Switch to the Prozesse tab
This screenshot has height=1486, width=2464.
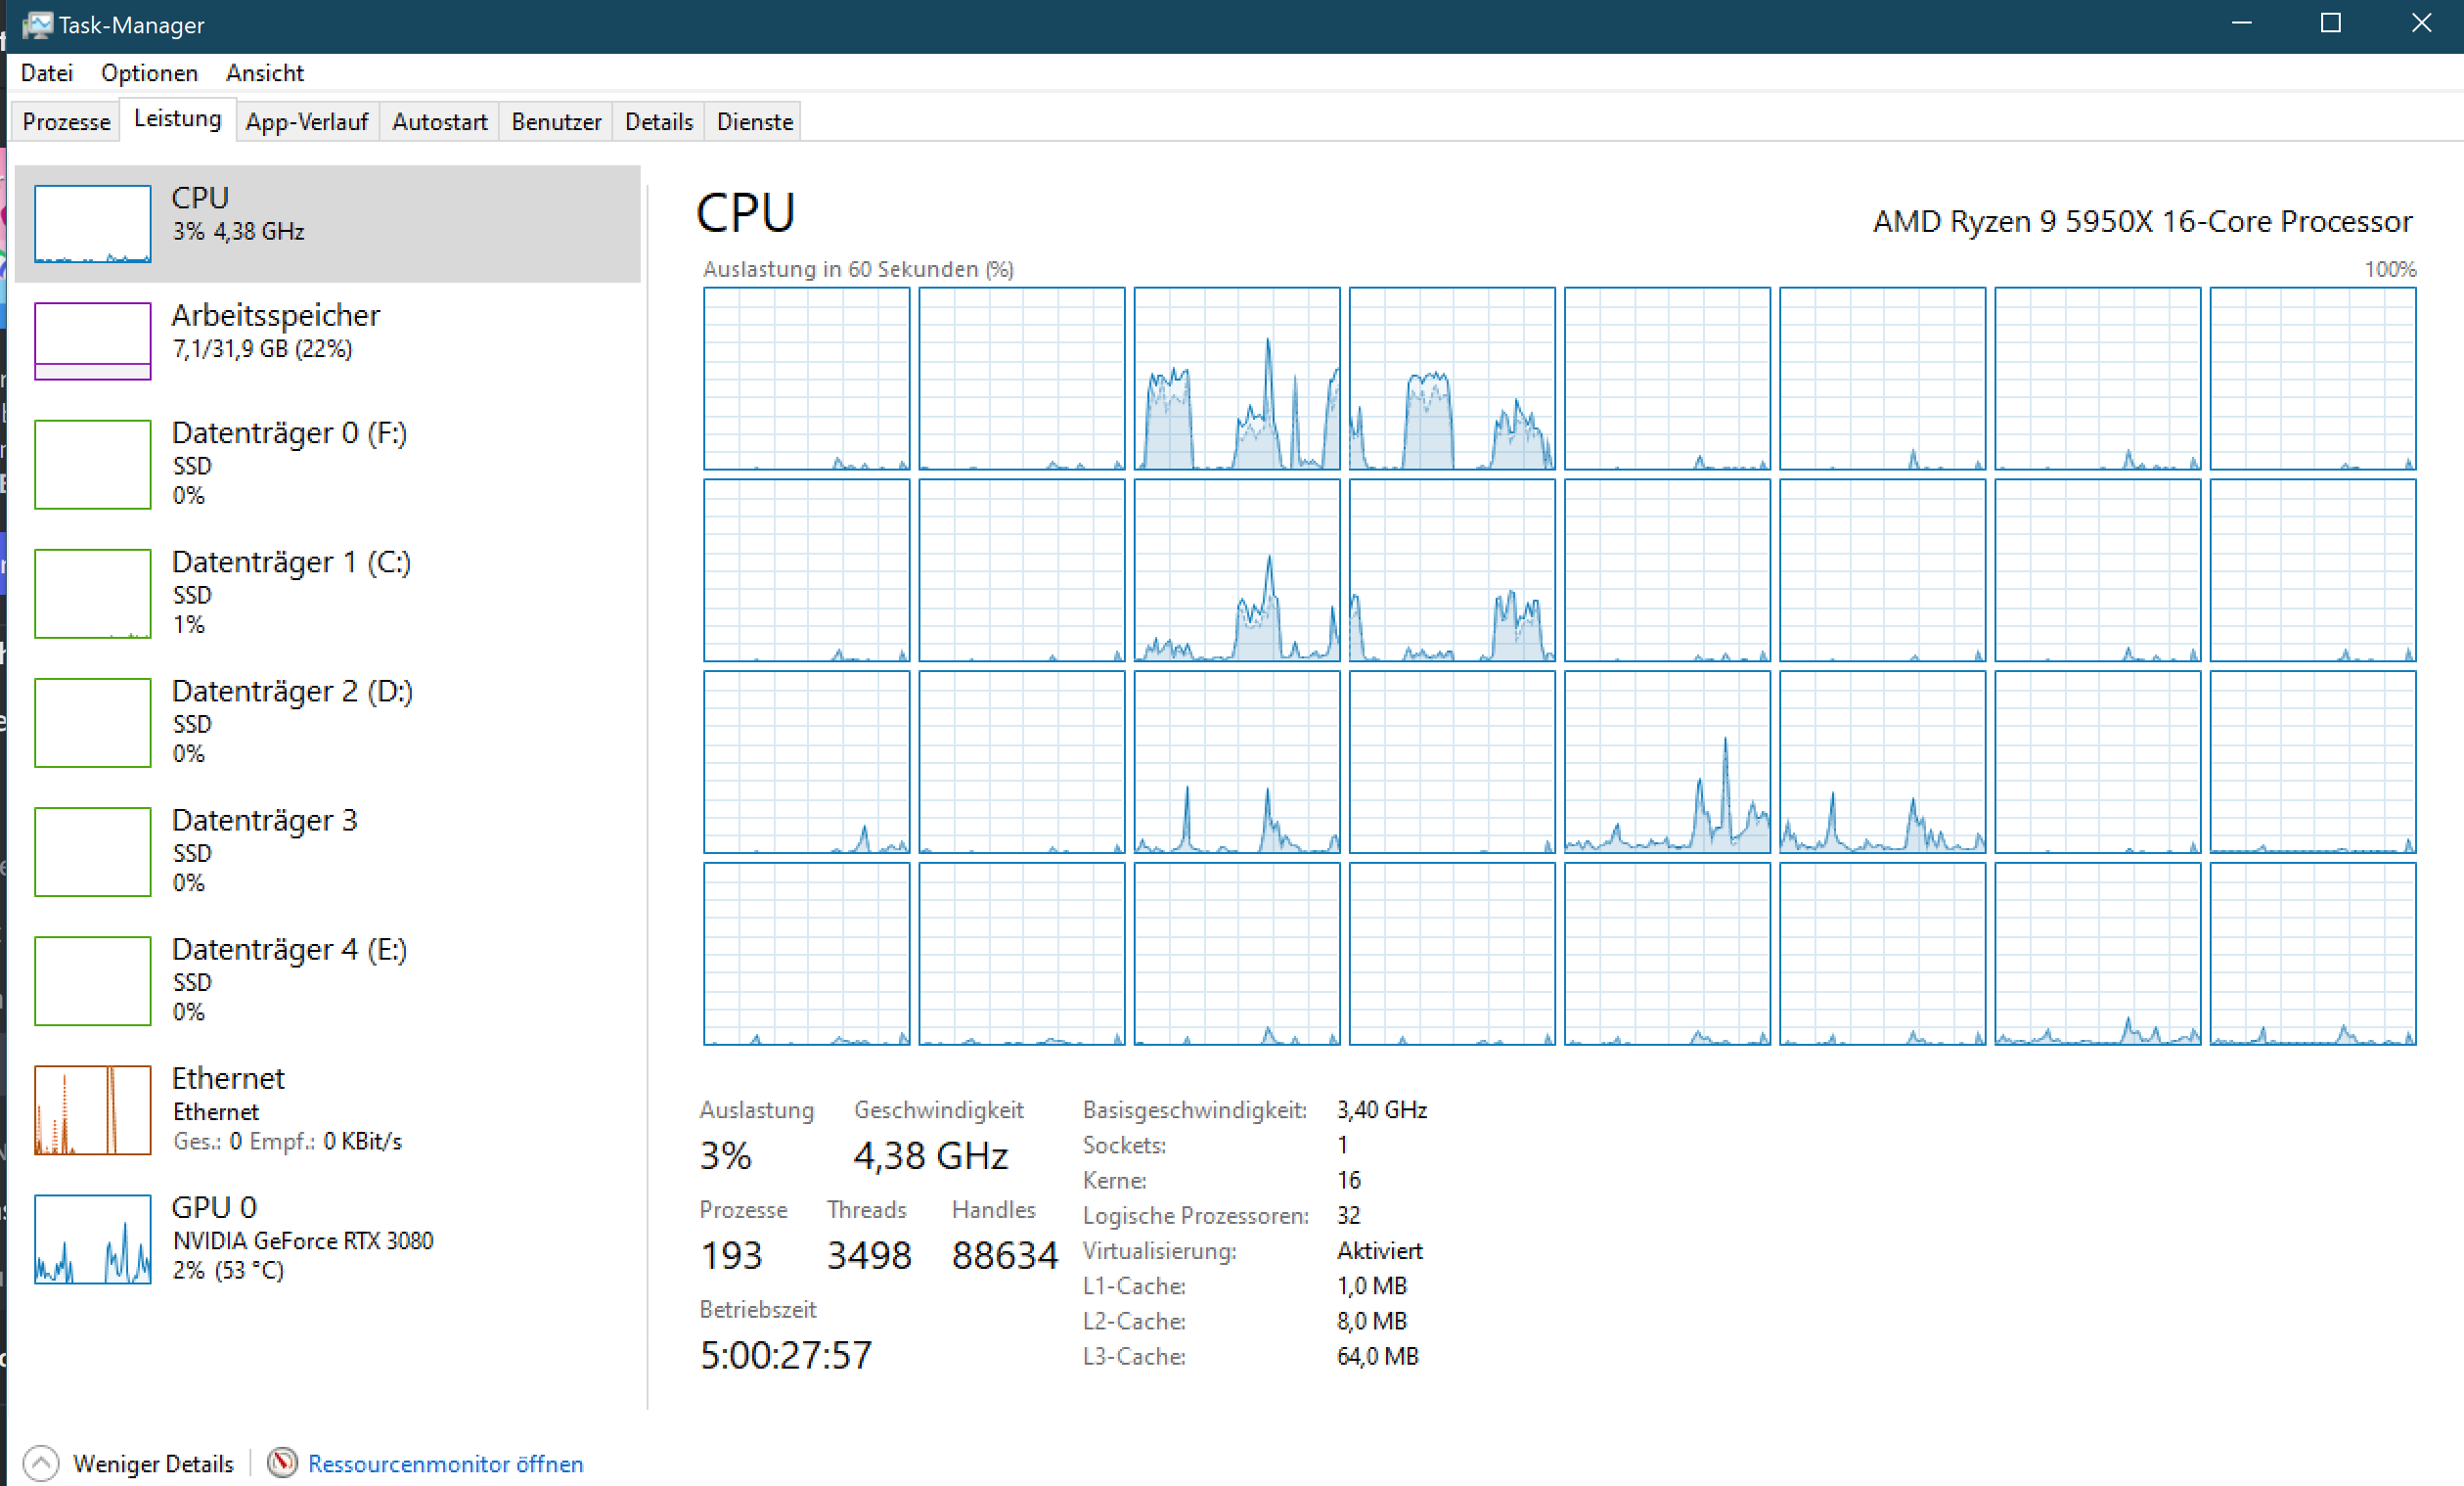coord(66,122)
